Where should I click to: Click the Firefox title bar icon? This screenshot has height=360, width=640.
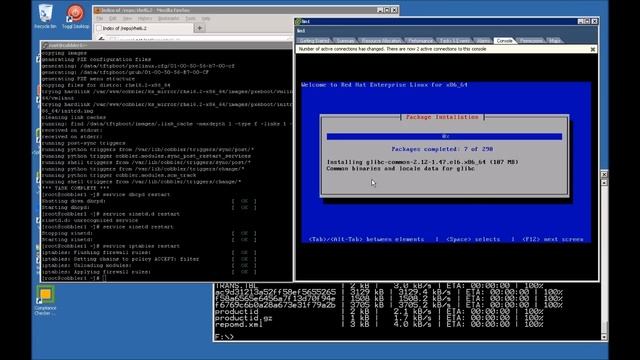[x=98, y=10]
